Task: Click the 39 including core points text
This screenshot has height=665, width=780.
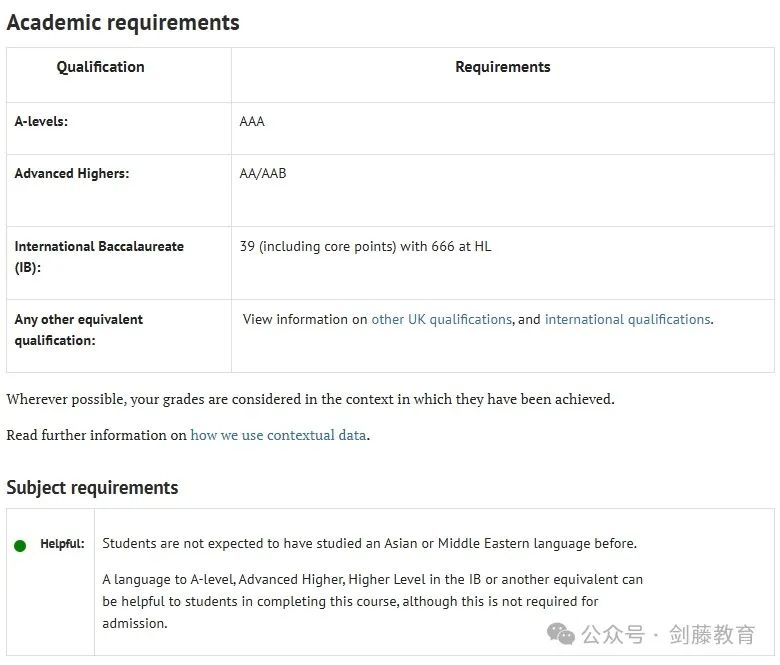Action: (x=366, y=246)
